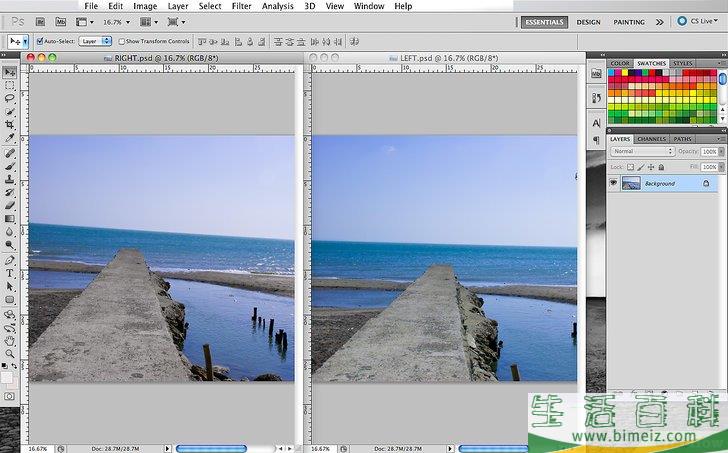Hide the Background layer with eye icon
The height and width of the screenshot is (453, 728).
pyautogui.click(x=612, y=184)
